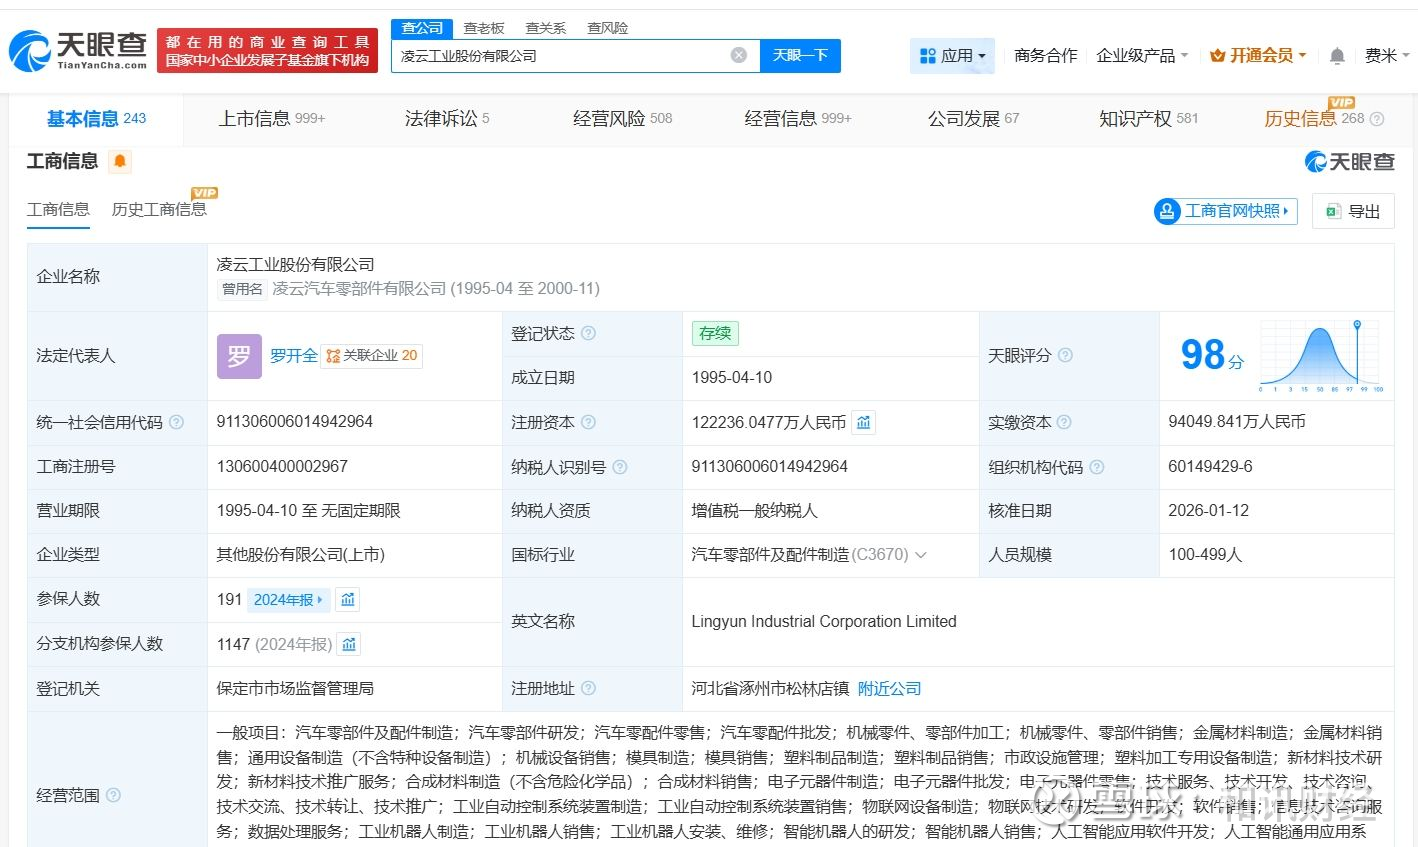Expand the 国标行业 industry chevron
The width and height of the screenshot is (1418, 847).
pyautogui.click(x=921, y=555)
